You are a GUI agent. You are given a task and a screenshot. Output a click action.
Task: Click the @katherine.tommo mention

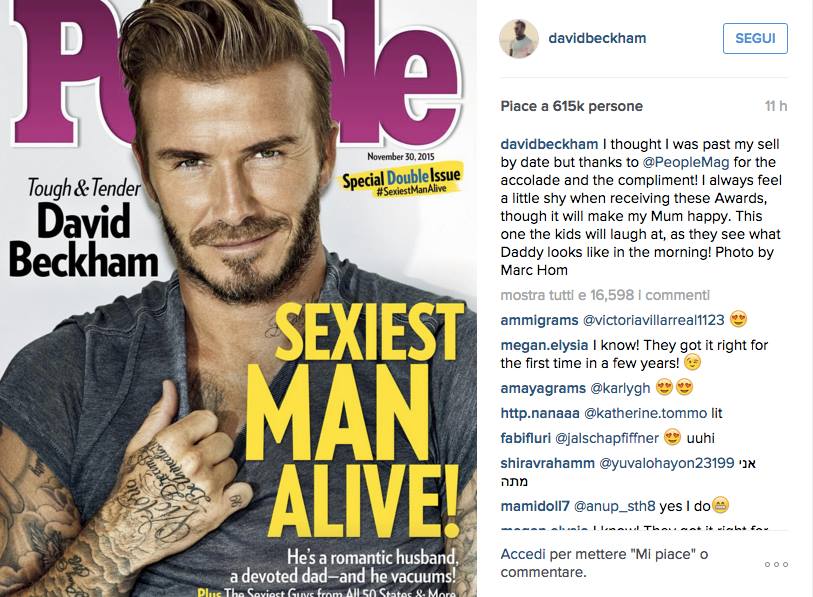coord(646,413)
